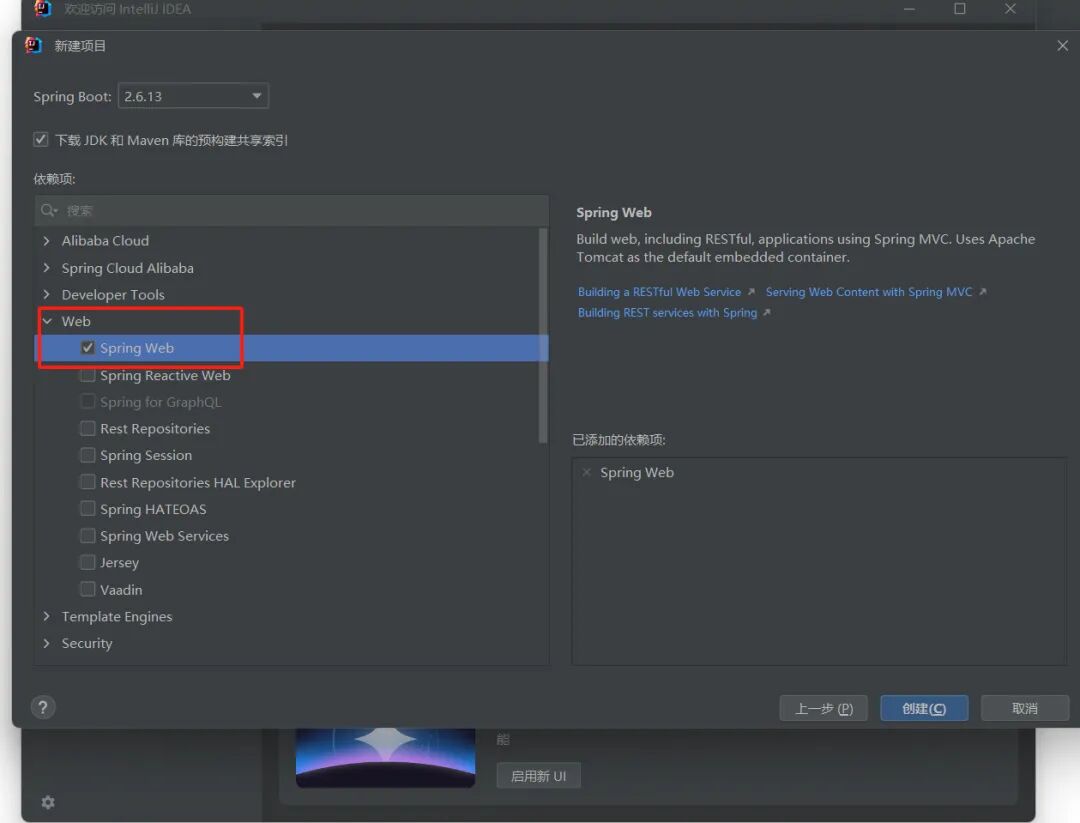Uncheck the Spring Web dependency
This screenshot has width=1080, height=823.
pos(87,348)
